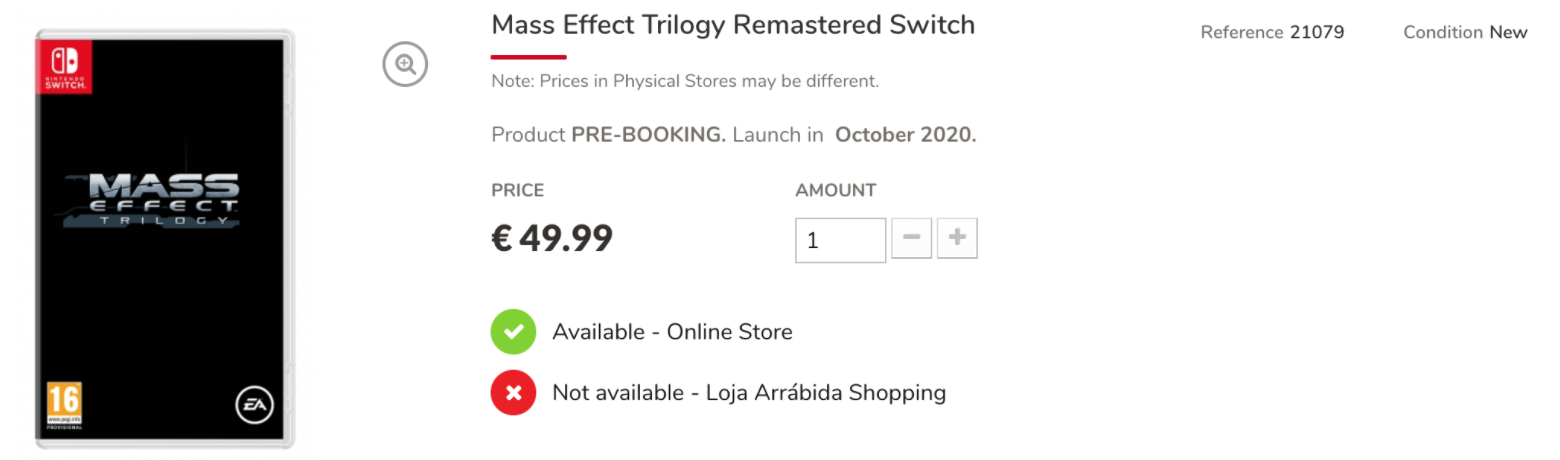Image resolution: width=1560 pixels, height=460 pixels.
Task: Click the Mass Effect Trilogy cover logo
Action: pyautogui.click(x=152, y=200)
